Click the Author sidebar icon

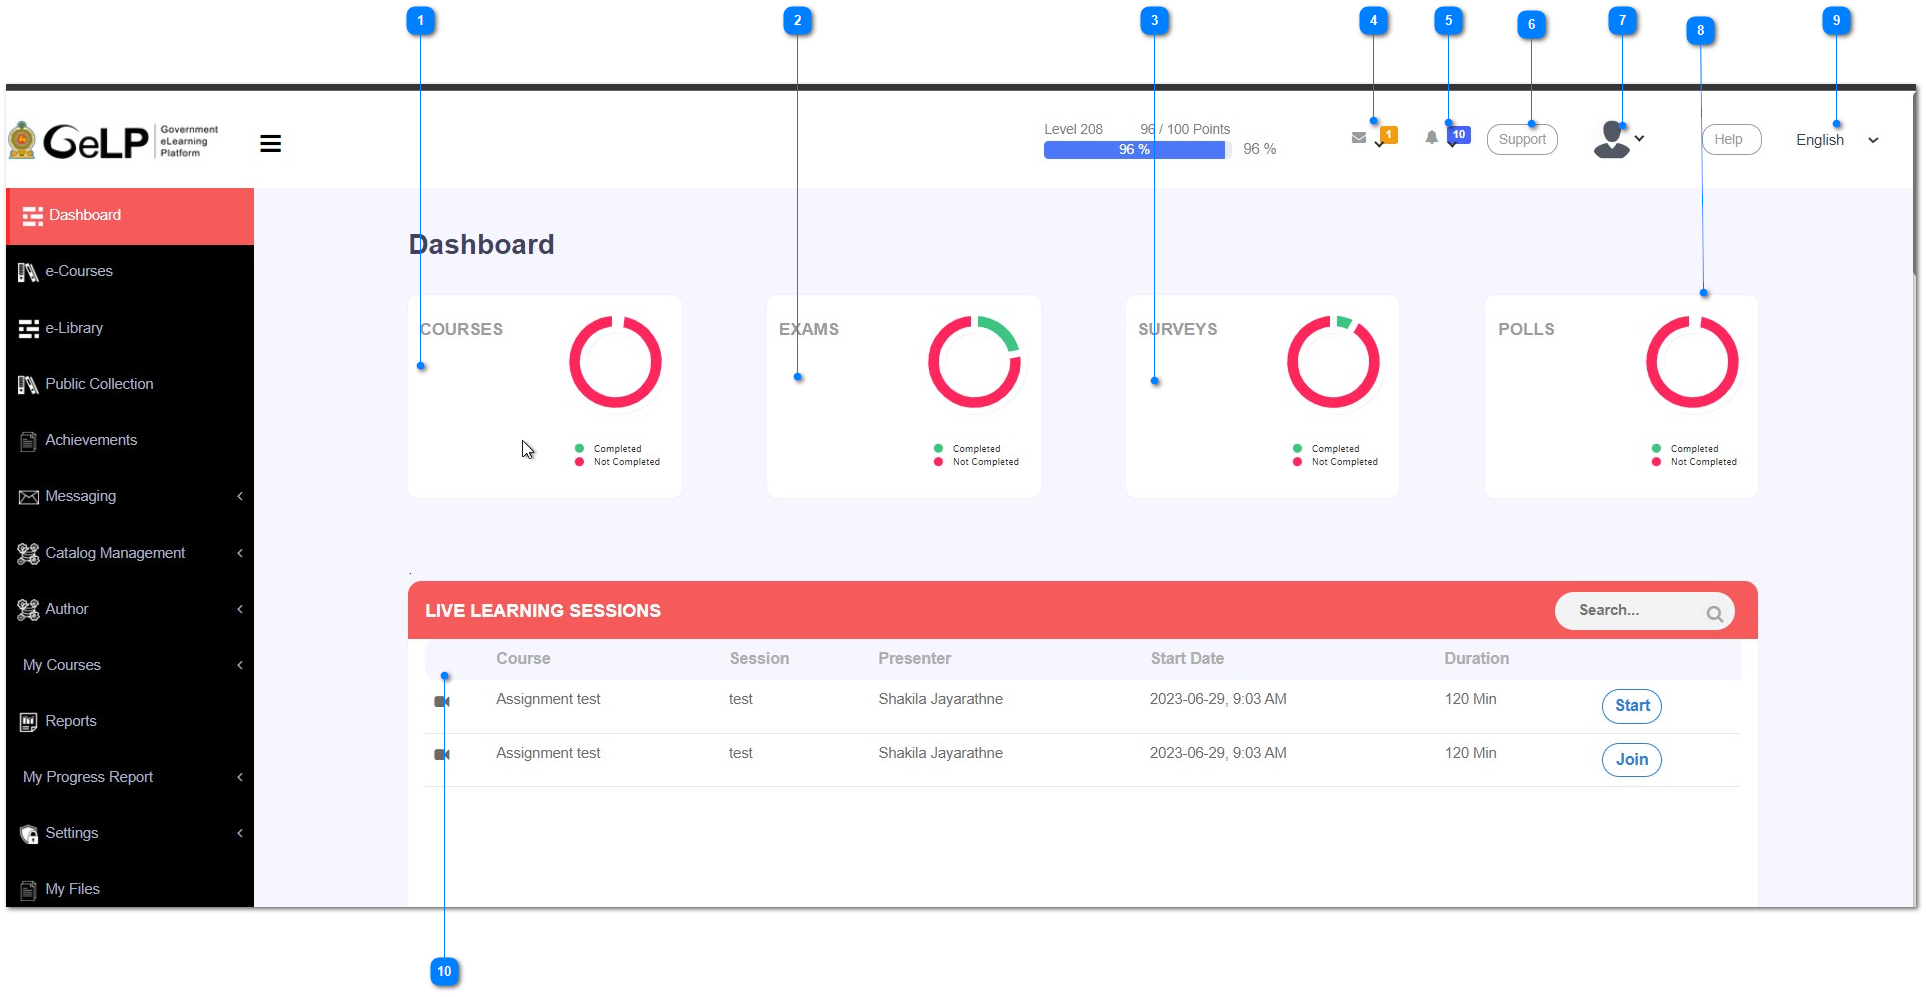(x=28, y=610)
